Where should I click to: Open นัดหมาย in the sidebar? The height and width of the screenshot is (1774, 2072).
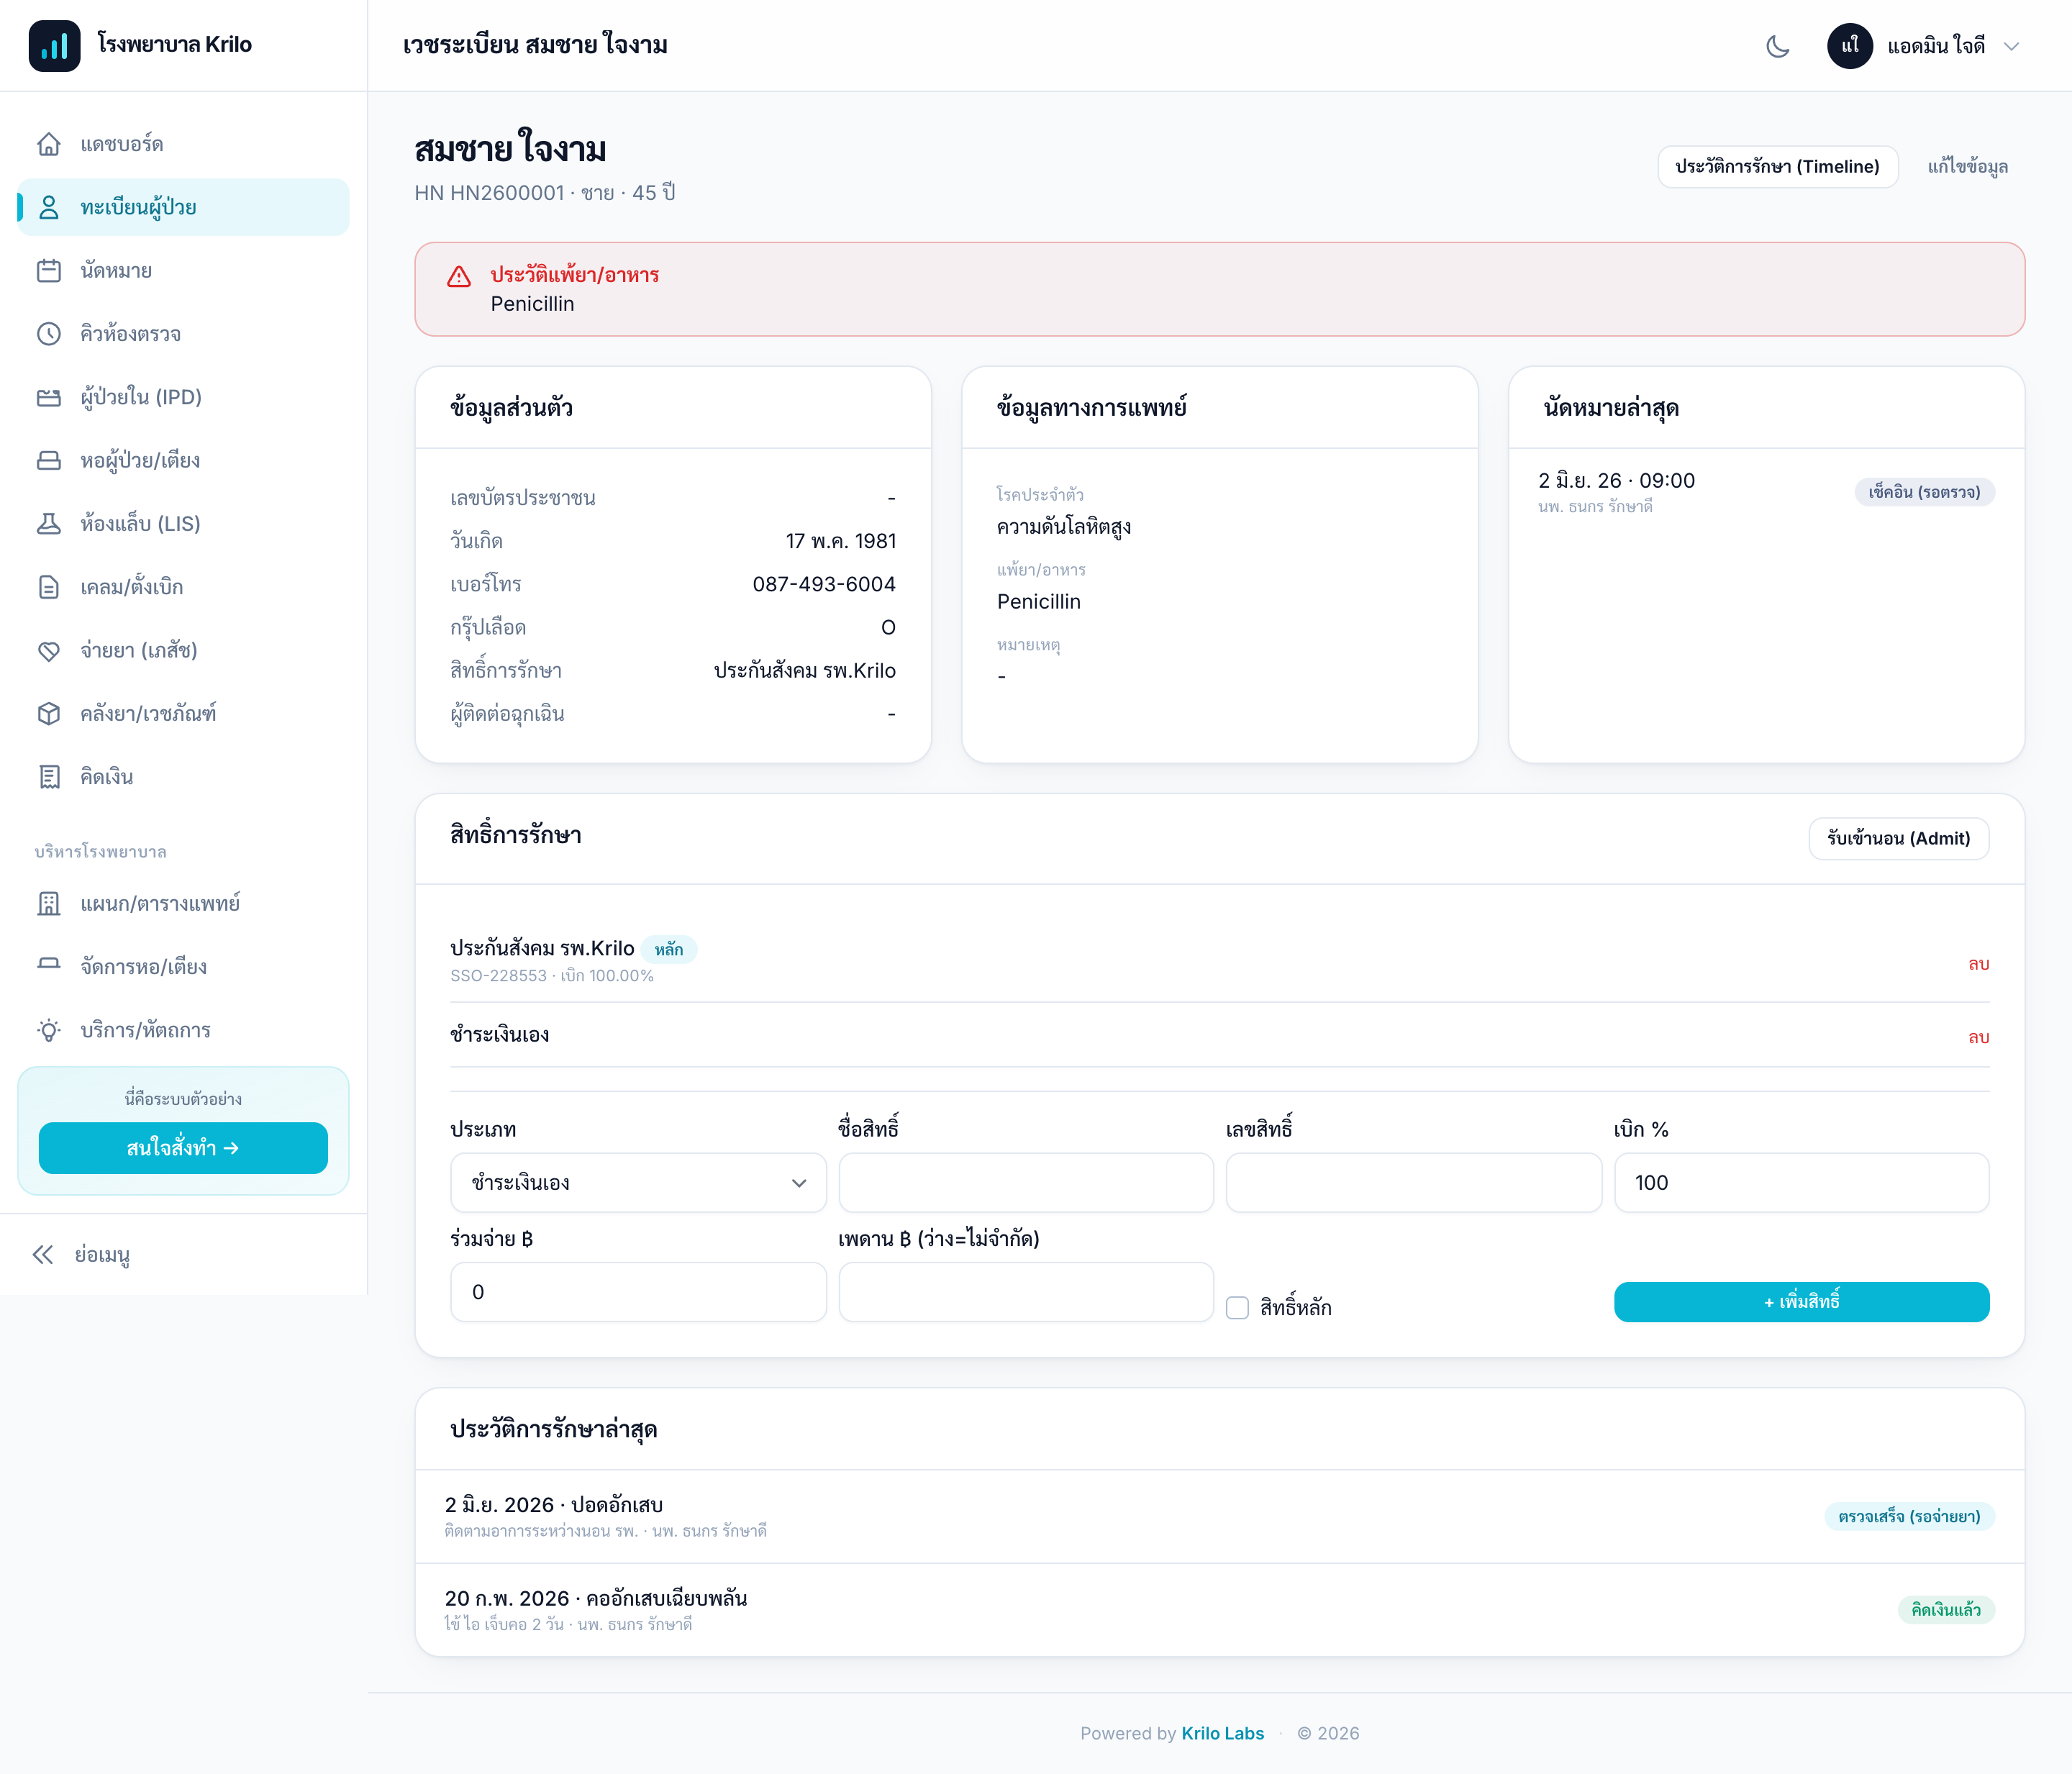[183, 271]
